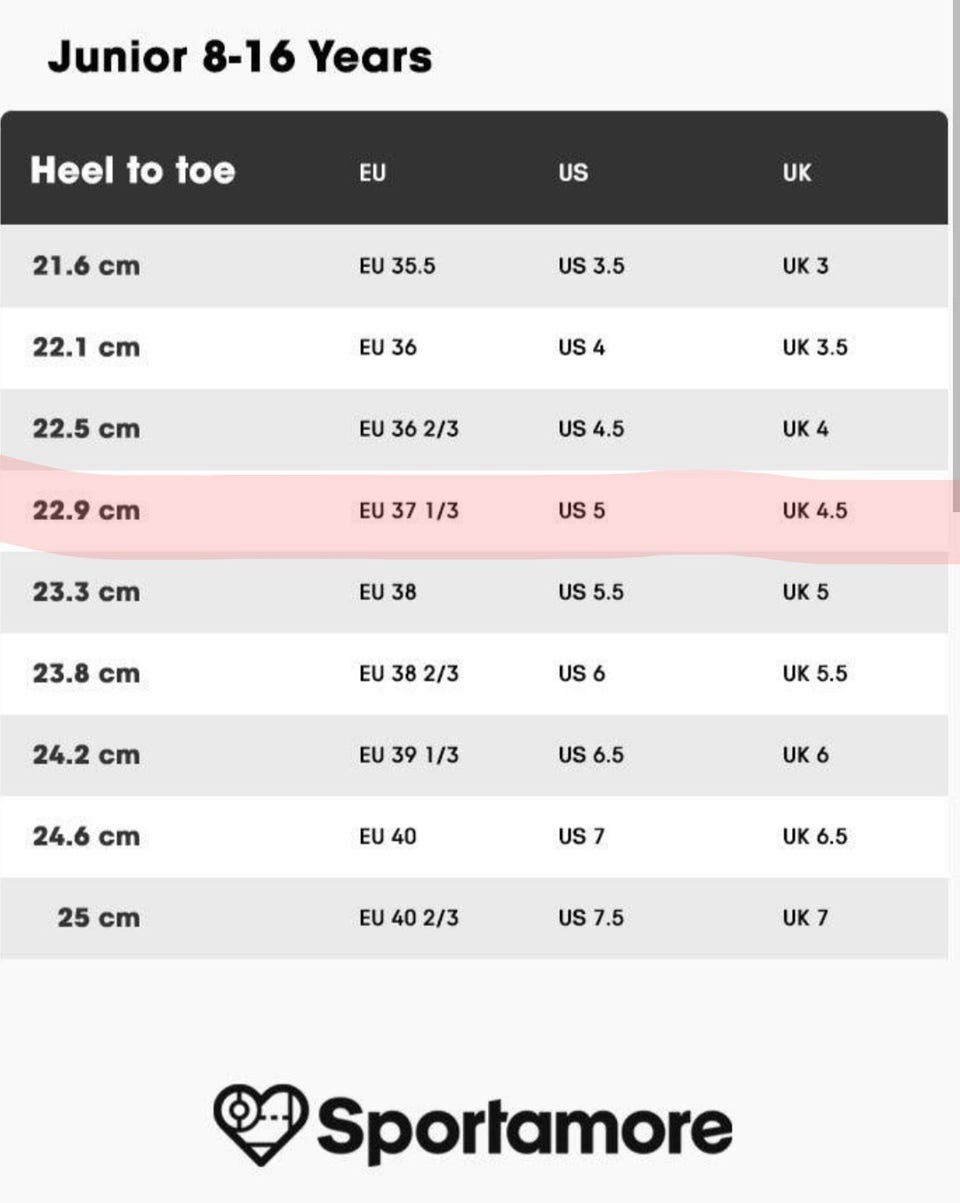
Task: Select the US 5 highlighted cell
Action: [581, 511]
